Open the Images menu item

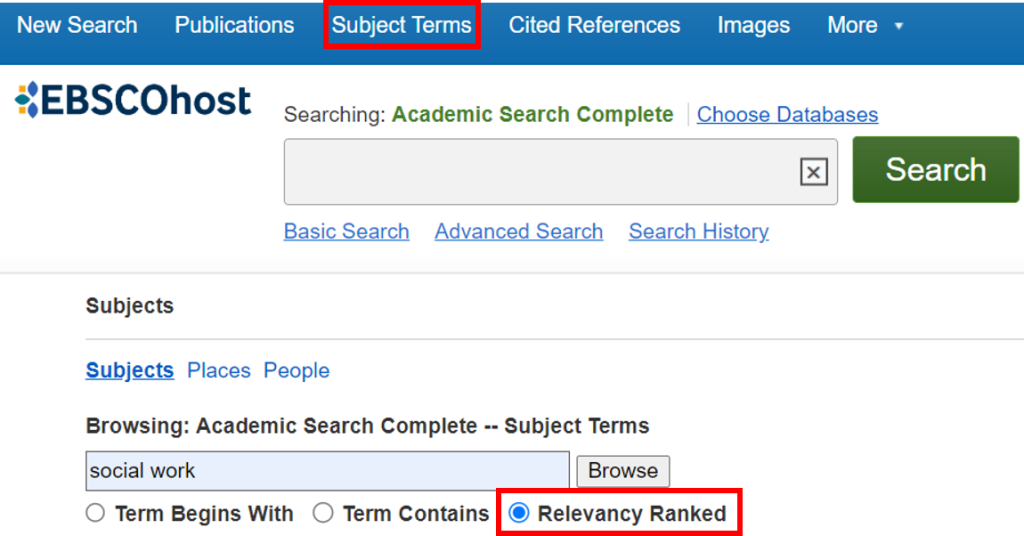coord(754,25)
